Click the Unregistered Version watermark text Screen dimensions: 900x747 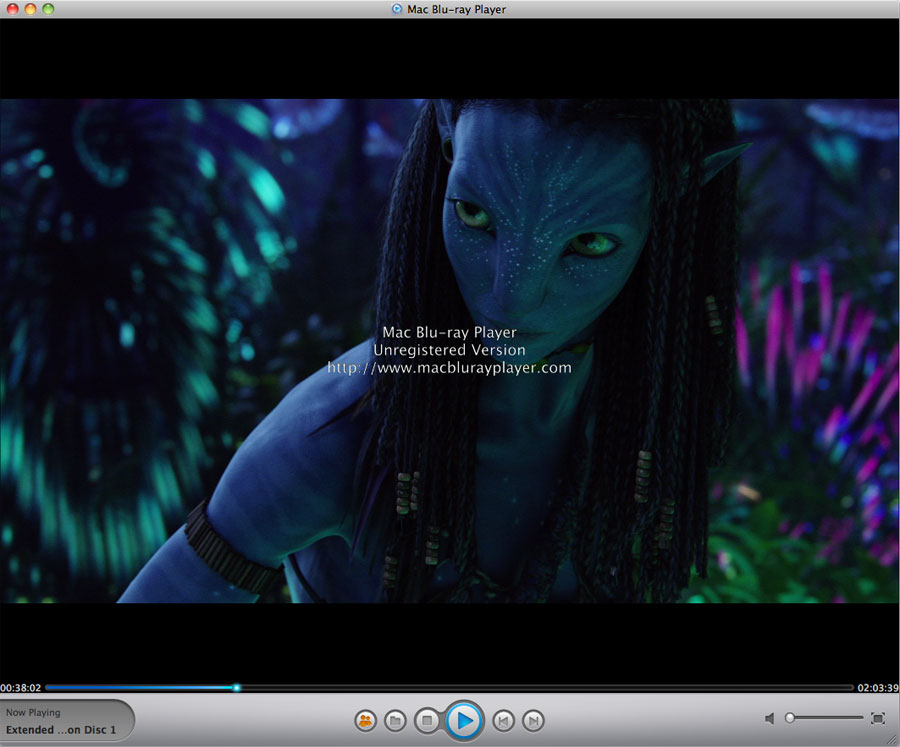[449, 350]
